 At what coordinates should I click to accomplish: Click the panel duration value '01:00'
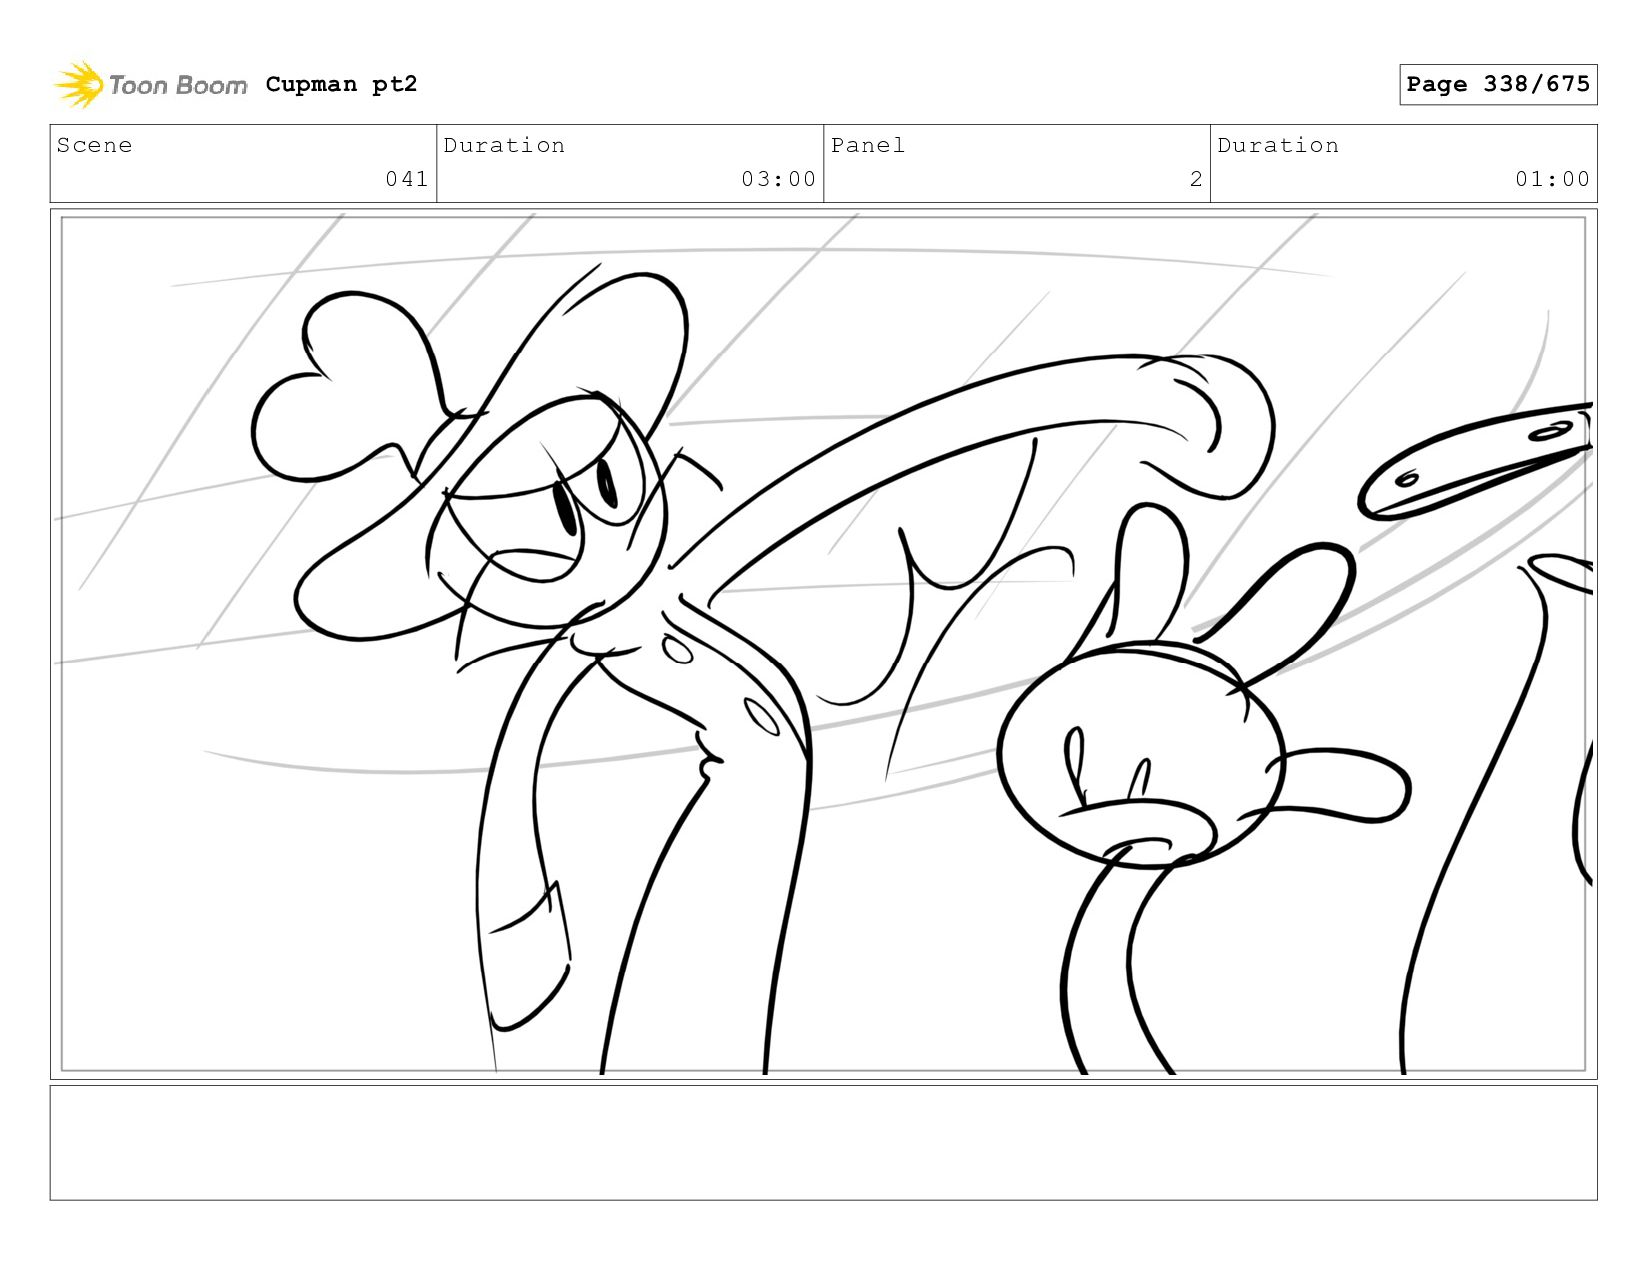tap(1552, 179)
